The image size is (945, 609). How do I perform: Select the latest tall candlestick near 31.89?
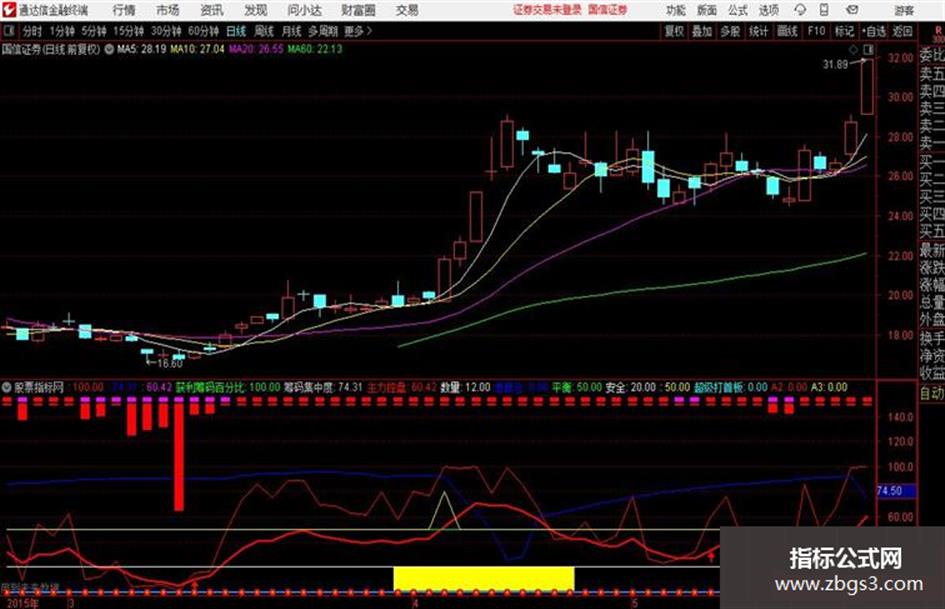click(867, 87)
